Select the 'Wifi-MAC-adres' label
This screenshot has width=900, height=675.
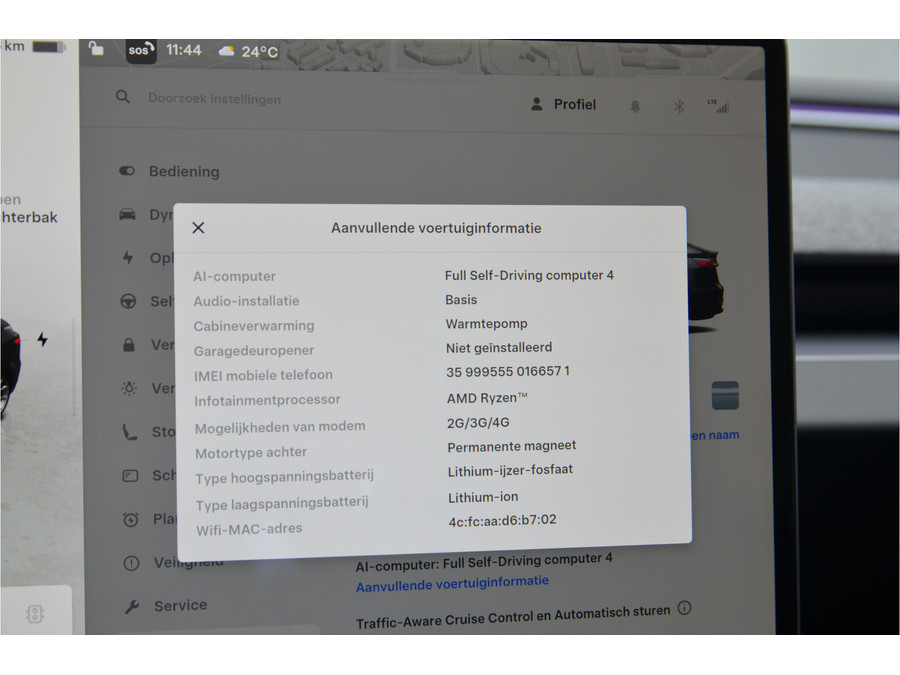tap(249, 529)
